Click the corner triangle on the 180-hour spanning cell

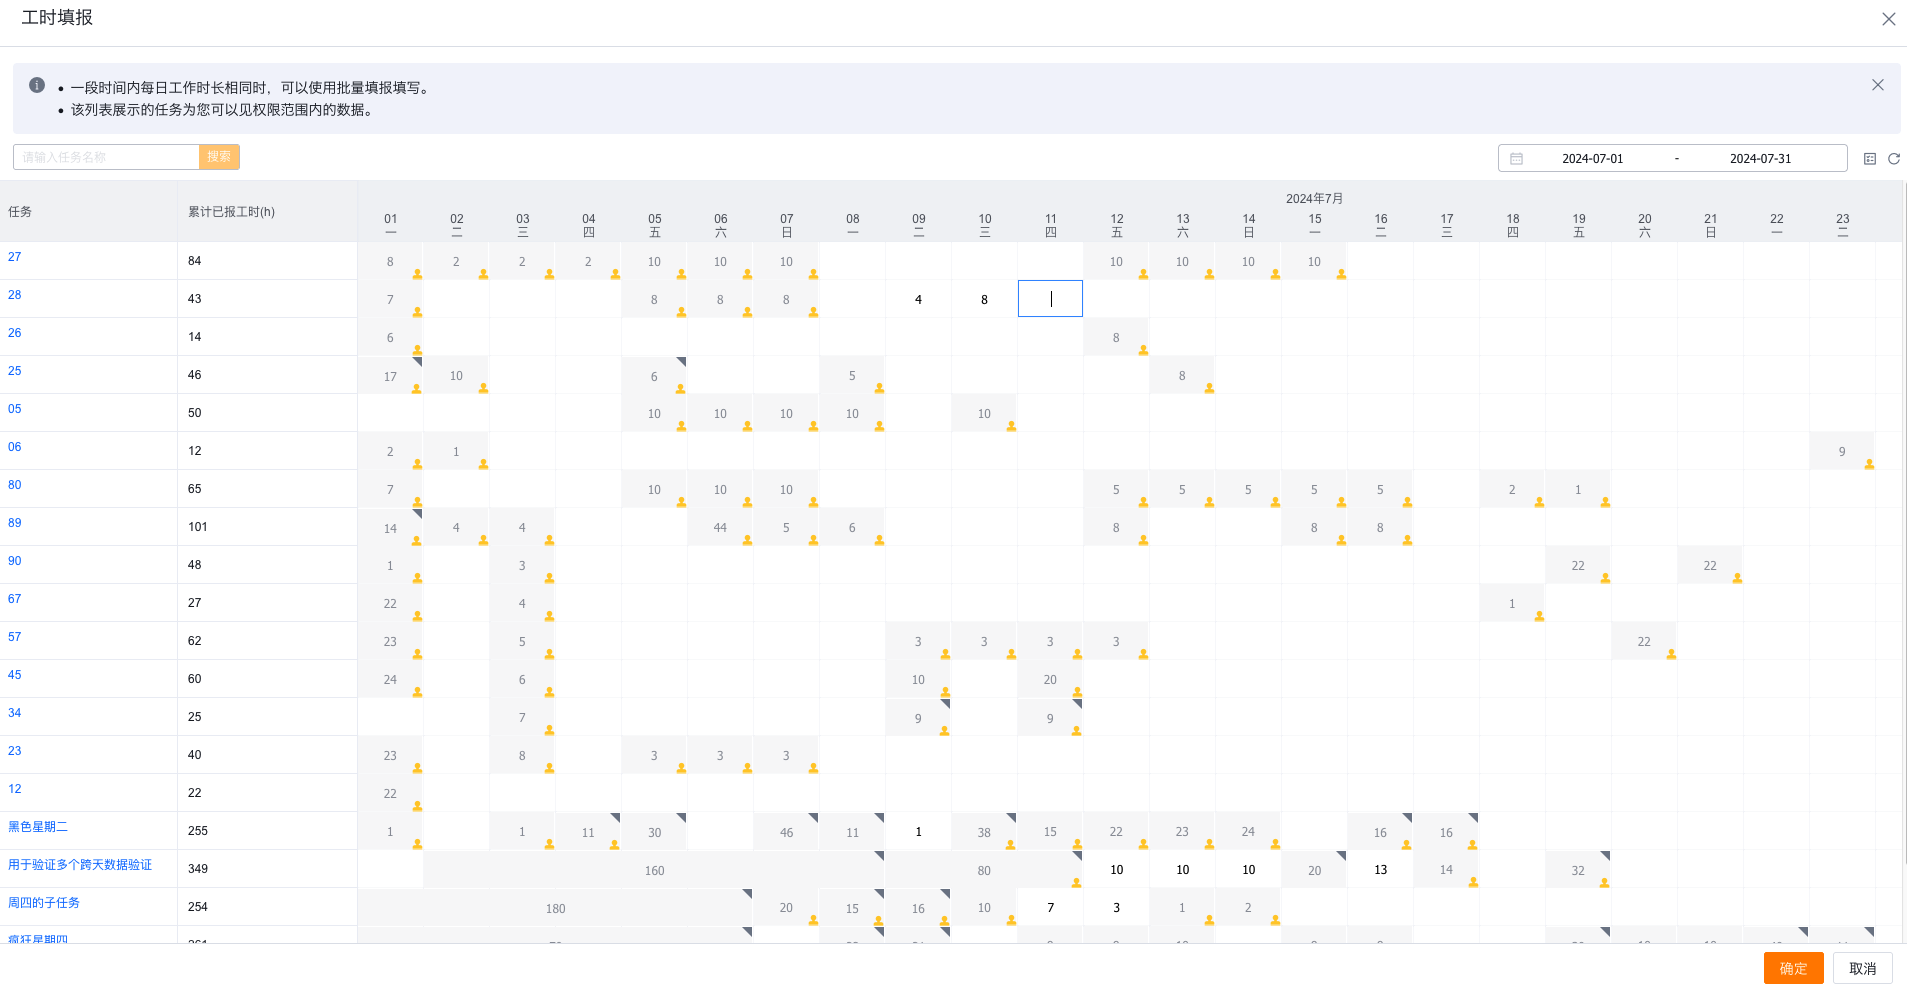coord(748,893)
